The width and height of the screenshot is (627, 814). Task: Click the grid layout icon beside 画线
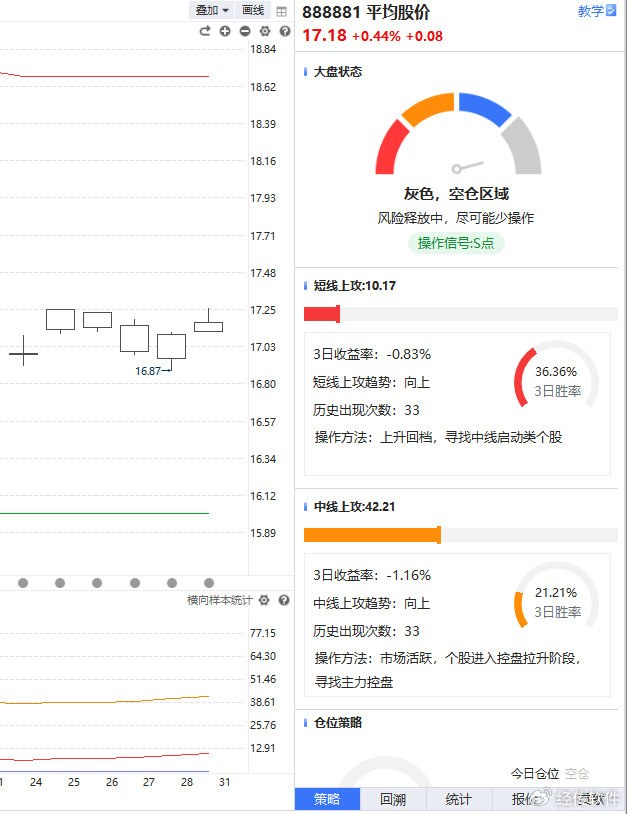tap(281, 11)
